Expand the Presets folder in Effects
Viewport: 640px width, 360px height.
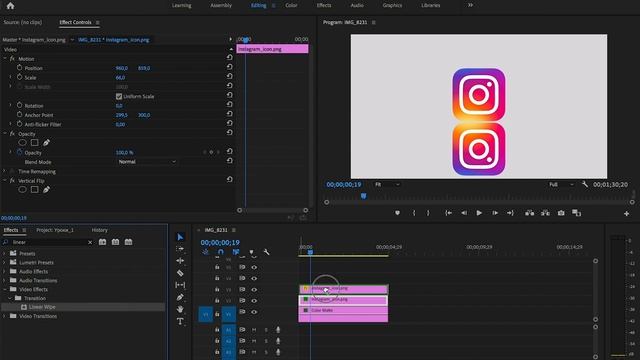click(4, 253)
